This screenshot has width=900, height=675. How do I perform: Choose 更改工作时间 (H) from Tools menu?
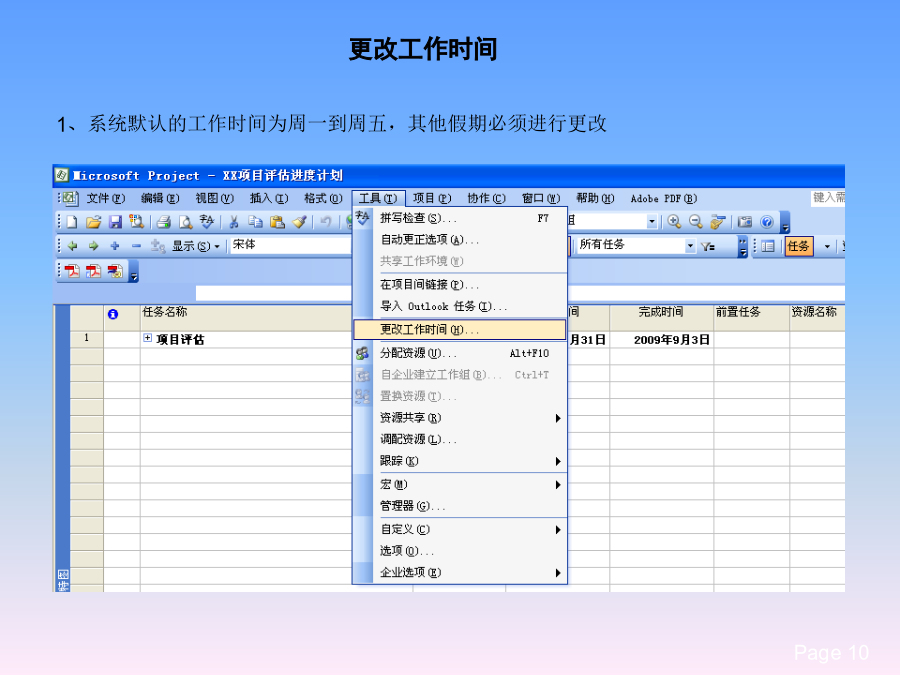[460, 329]
